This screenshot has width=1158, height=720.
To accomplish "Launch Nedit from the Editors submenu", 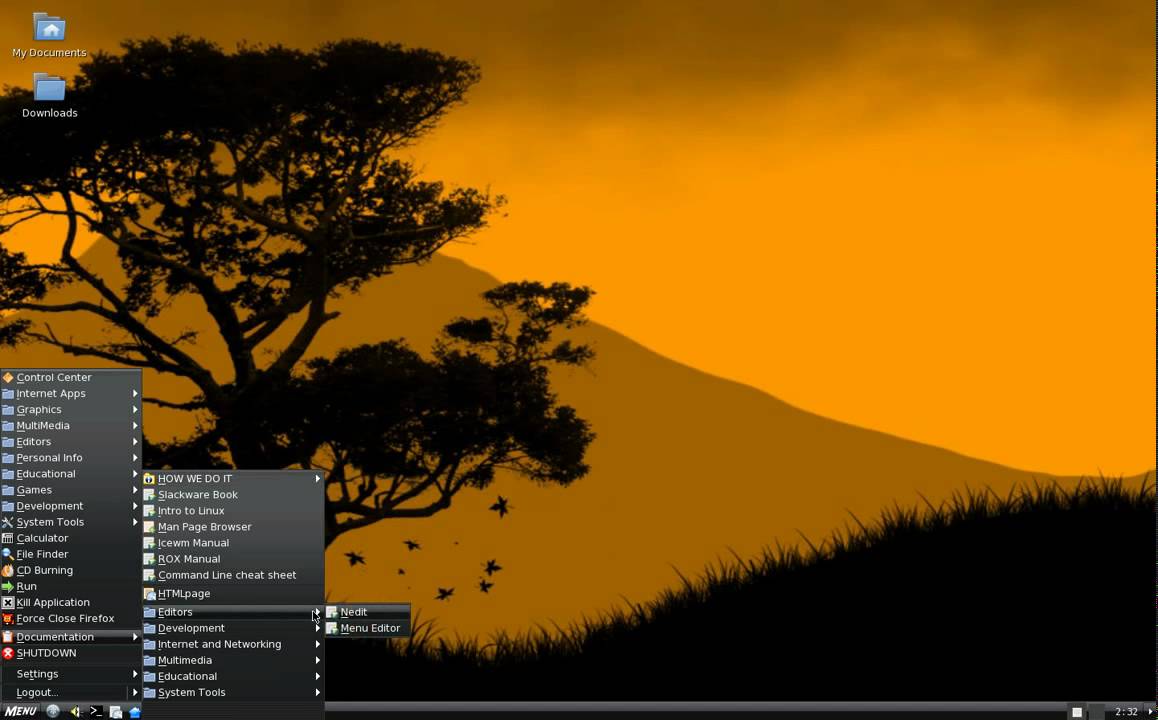I will pyautogui.click(x=368, y=612).
